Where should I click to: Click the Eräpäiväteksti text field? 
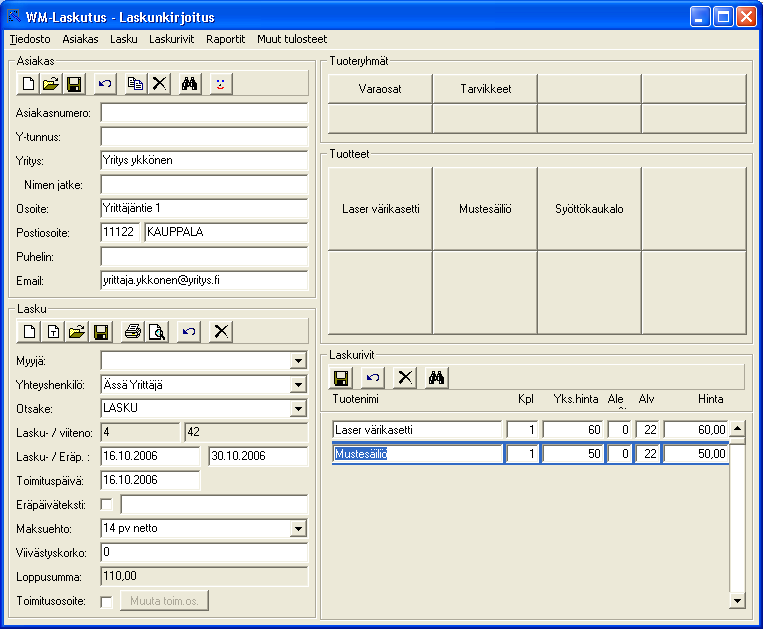click(214, 504)
